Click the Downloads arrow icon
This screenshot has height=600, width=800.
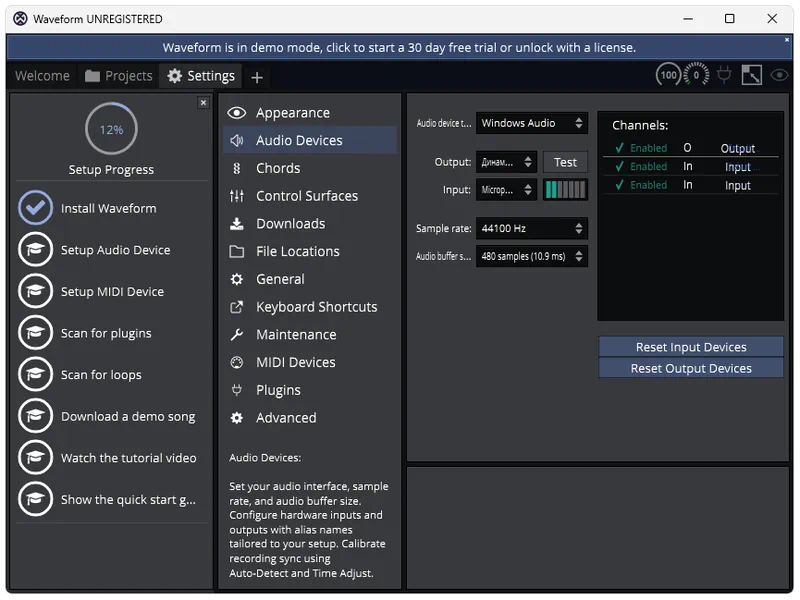click(236, 224)
